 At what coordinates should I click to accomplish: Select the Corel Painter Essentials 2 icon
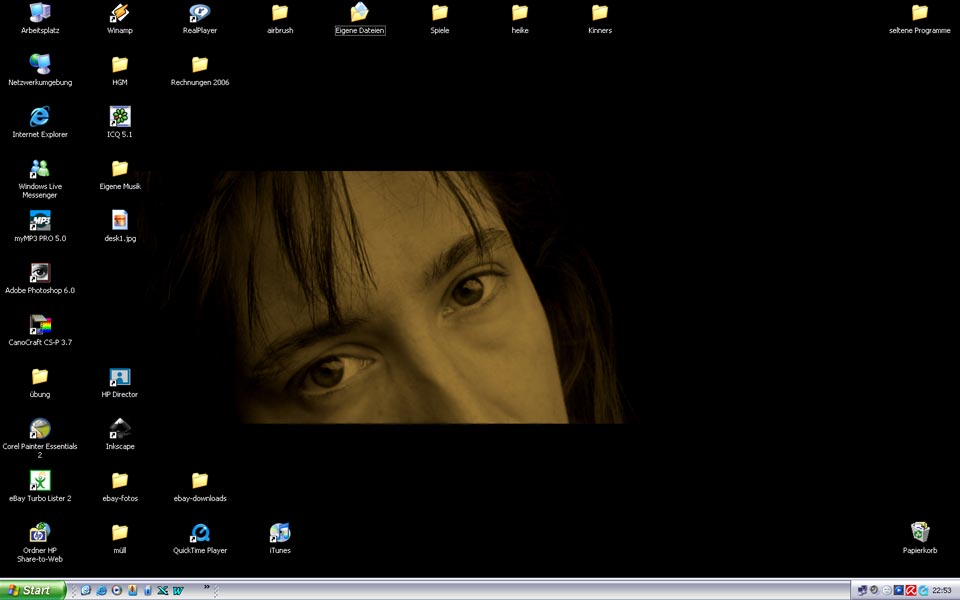(40, 429)
